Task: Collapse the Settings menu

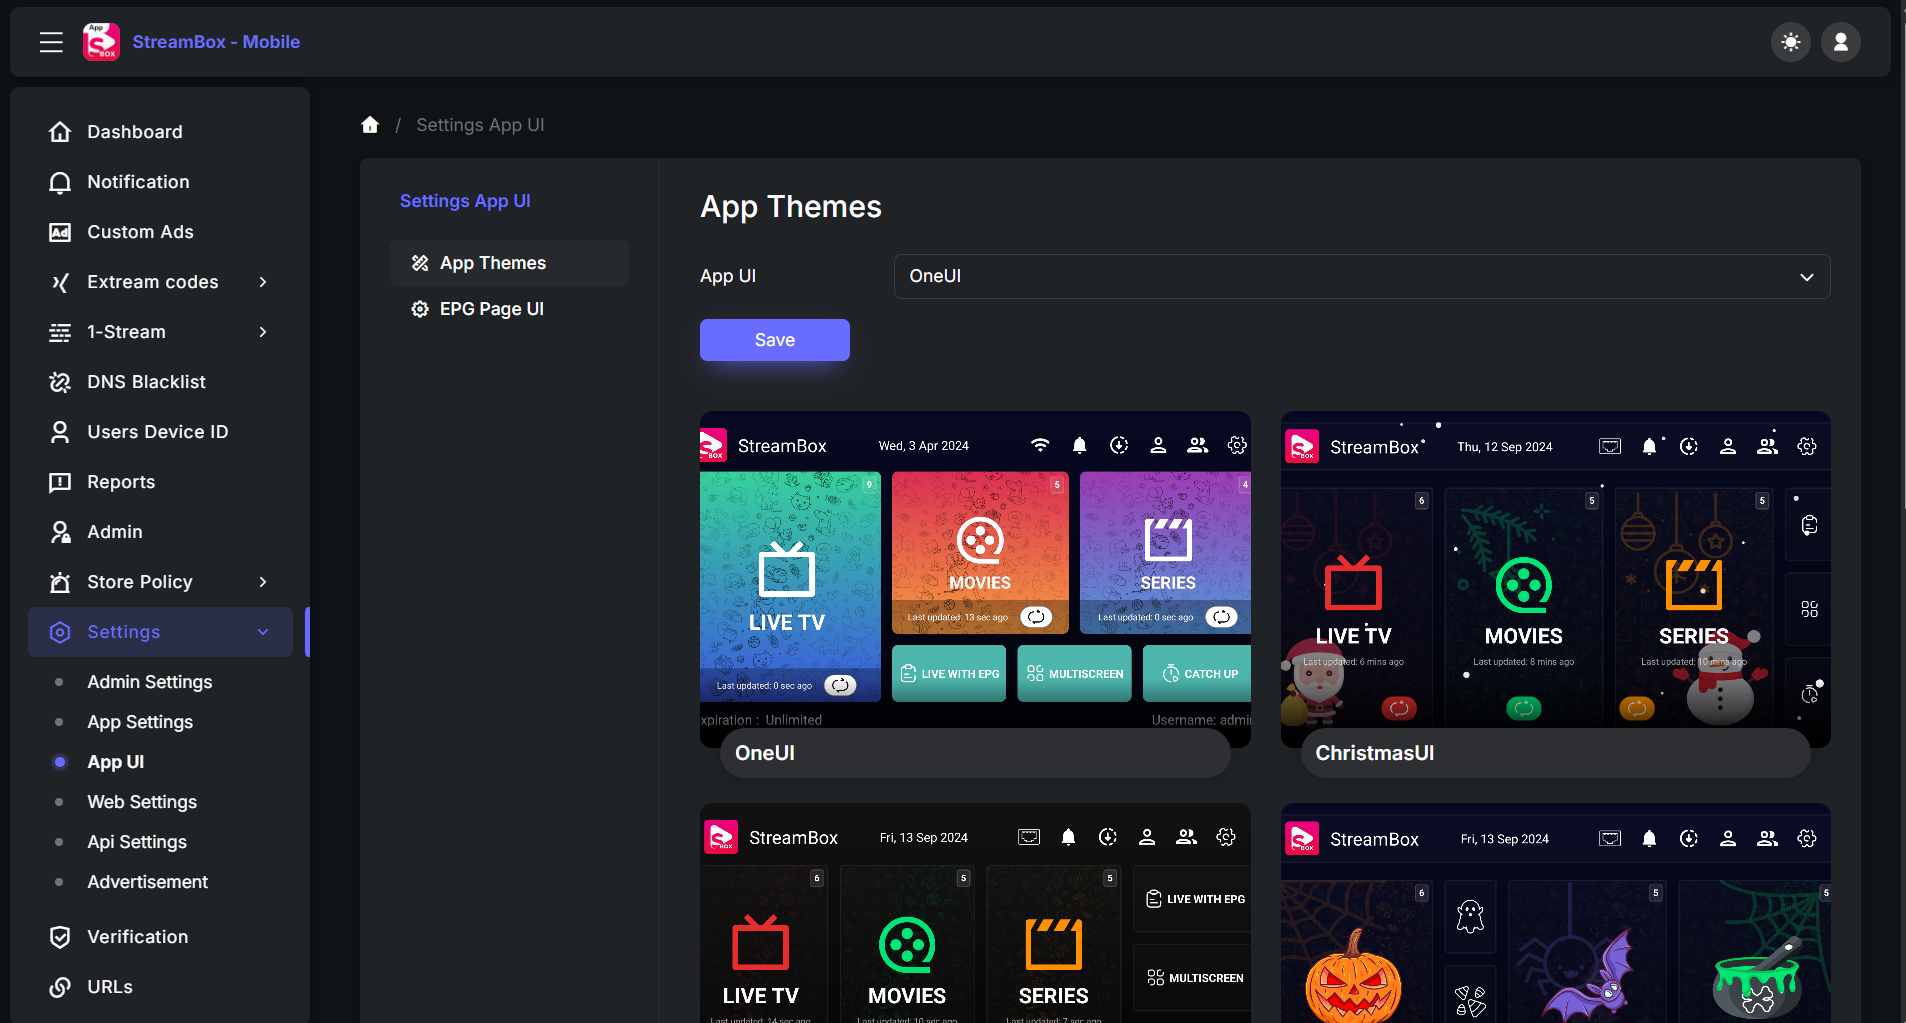Action: tap(160, 632)
